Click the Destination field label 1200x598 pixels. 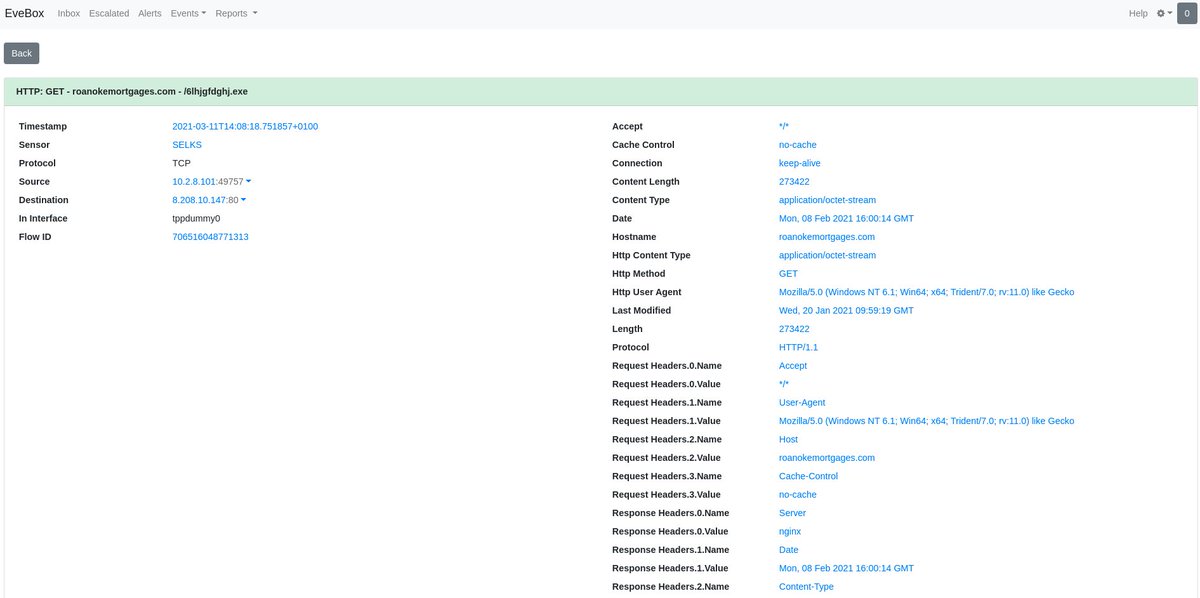[x=44, y=200]
